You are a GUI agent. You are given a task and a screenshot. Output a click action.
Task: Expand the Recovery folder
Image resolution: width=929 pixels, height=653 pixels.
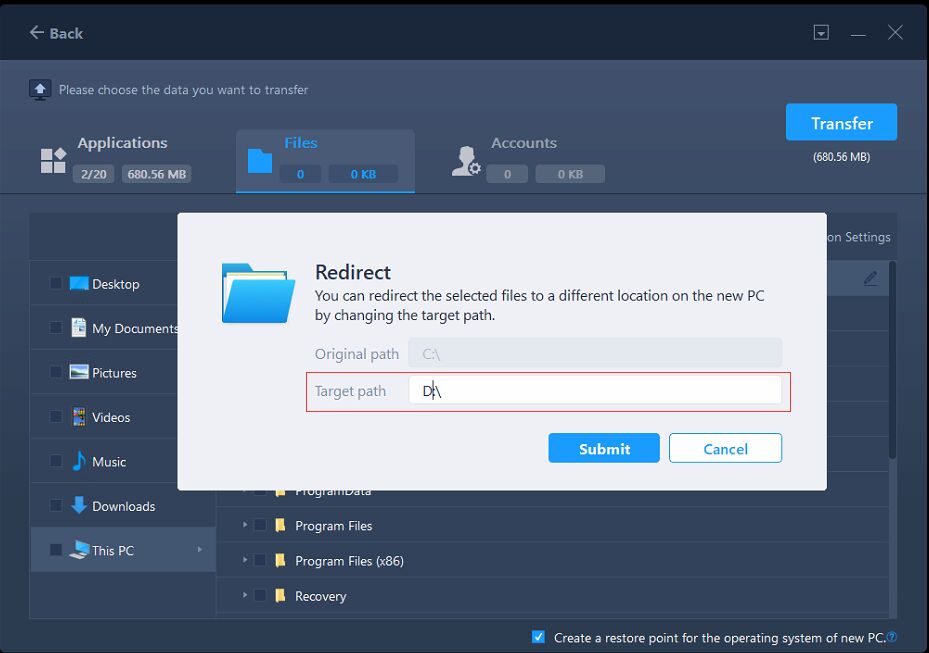tap(244, 595)
